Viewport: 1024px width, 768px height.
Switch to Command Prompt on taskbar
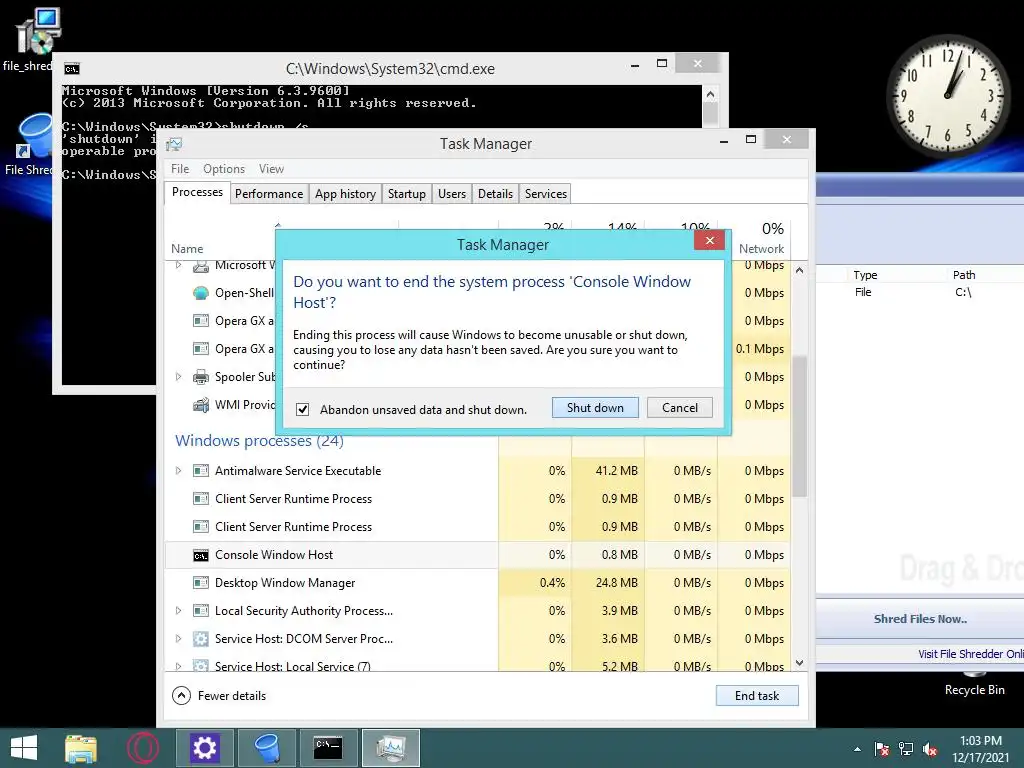[328, 748]
